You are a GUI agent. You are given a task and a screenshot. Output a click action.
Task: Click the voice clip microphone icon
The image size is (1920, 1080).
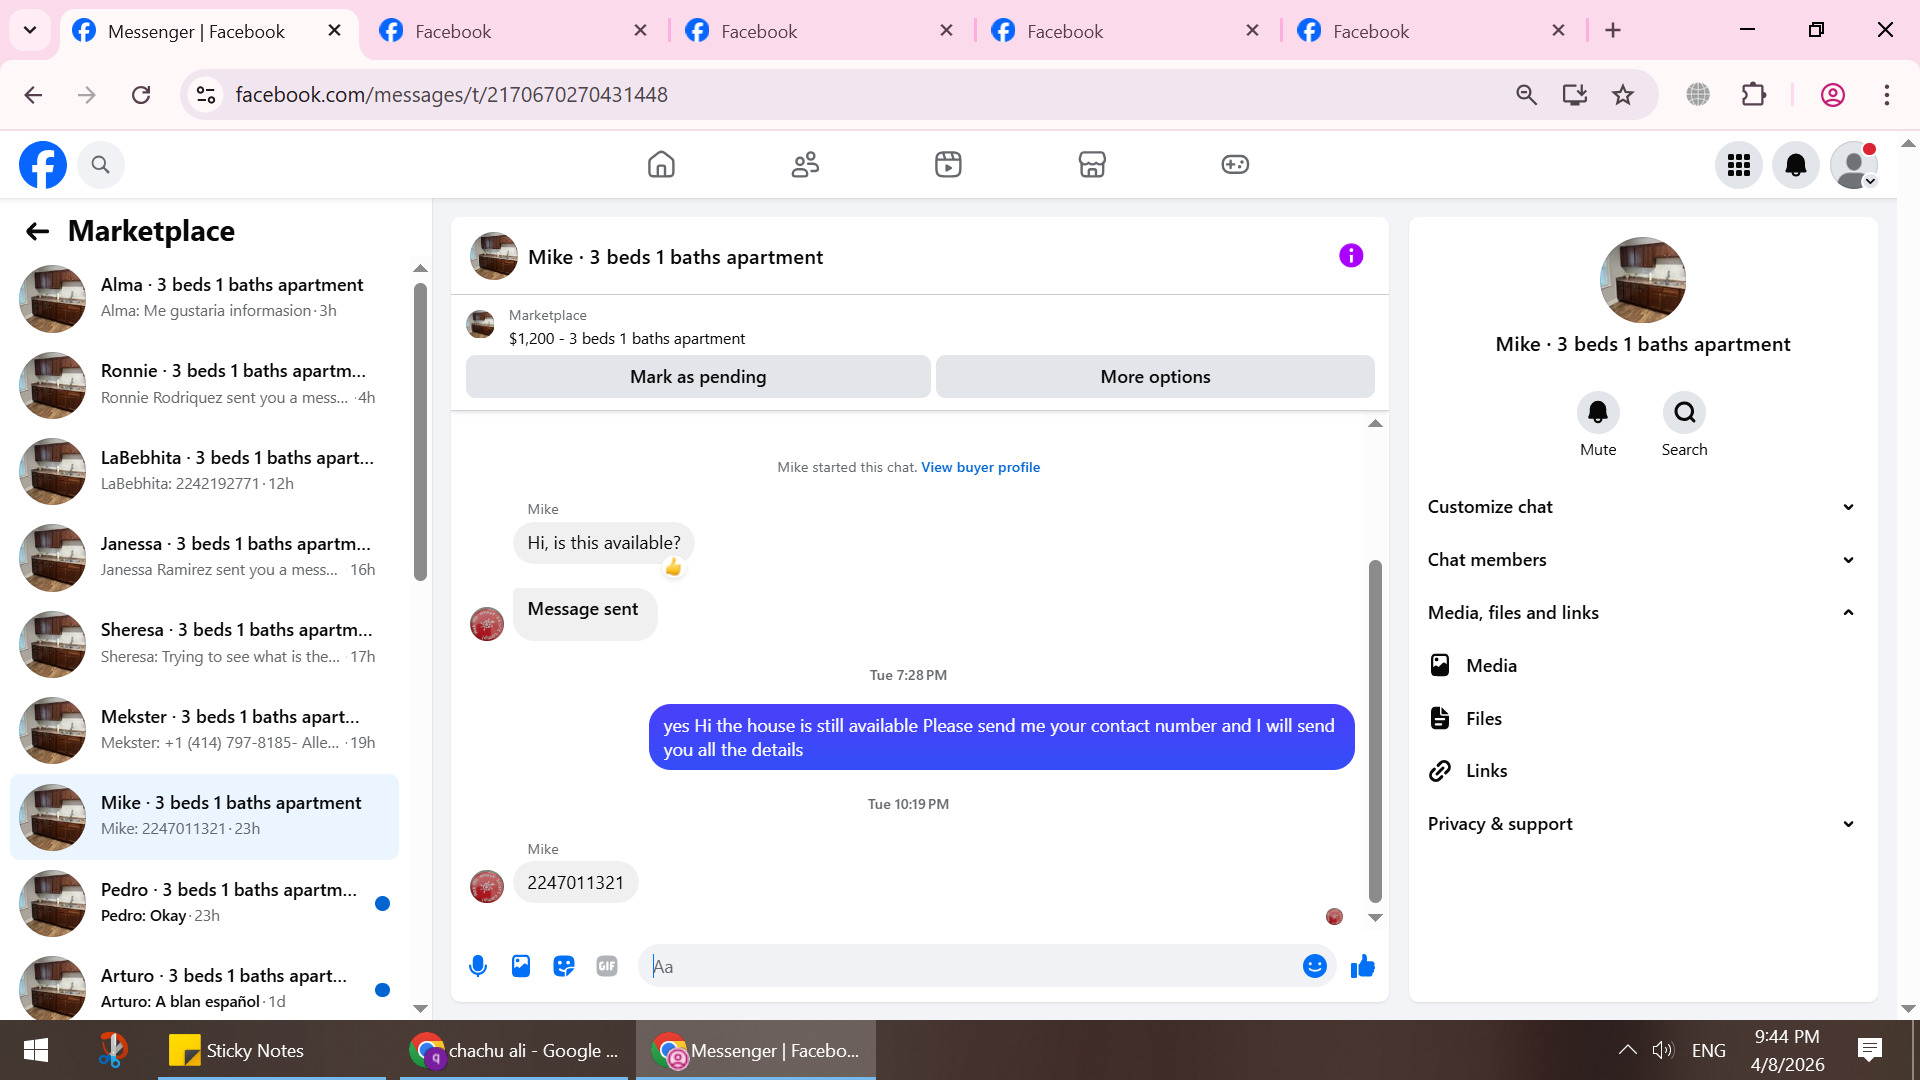(x=478, y=966)
